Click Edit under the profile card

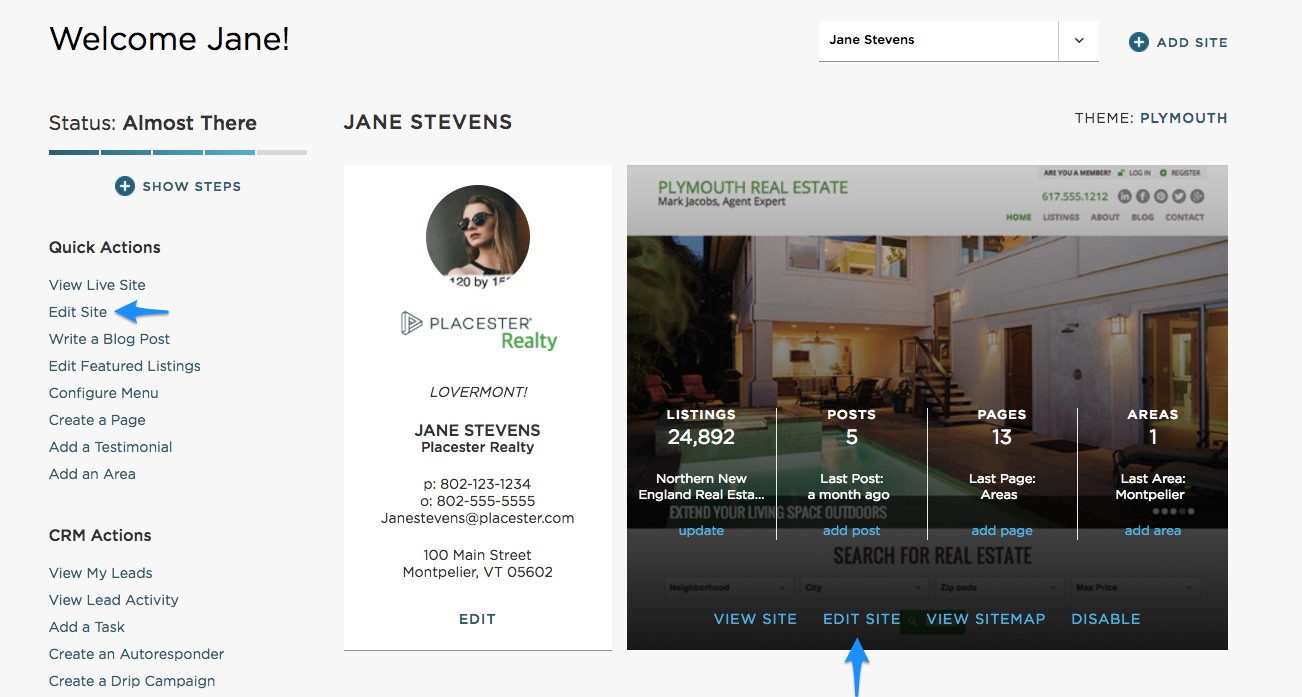(x=478, y=619)
